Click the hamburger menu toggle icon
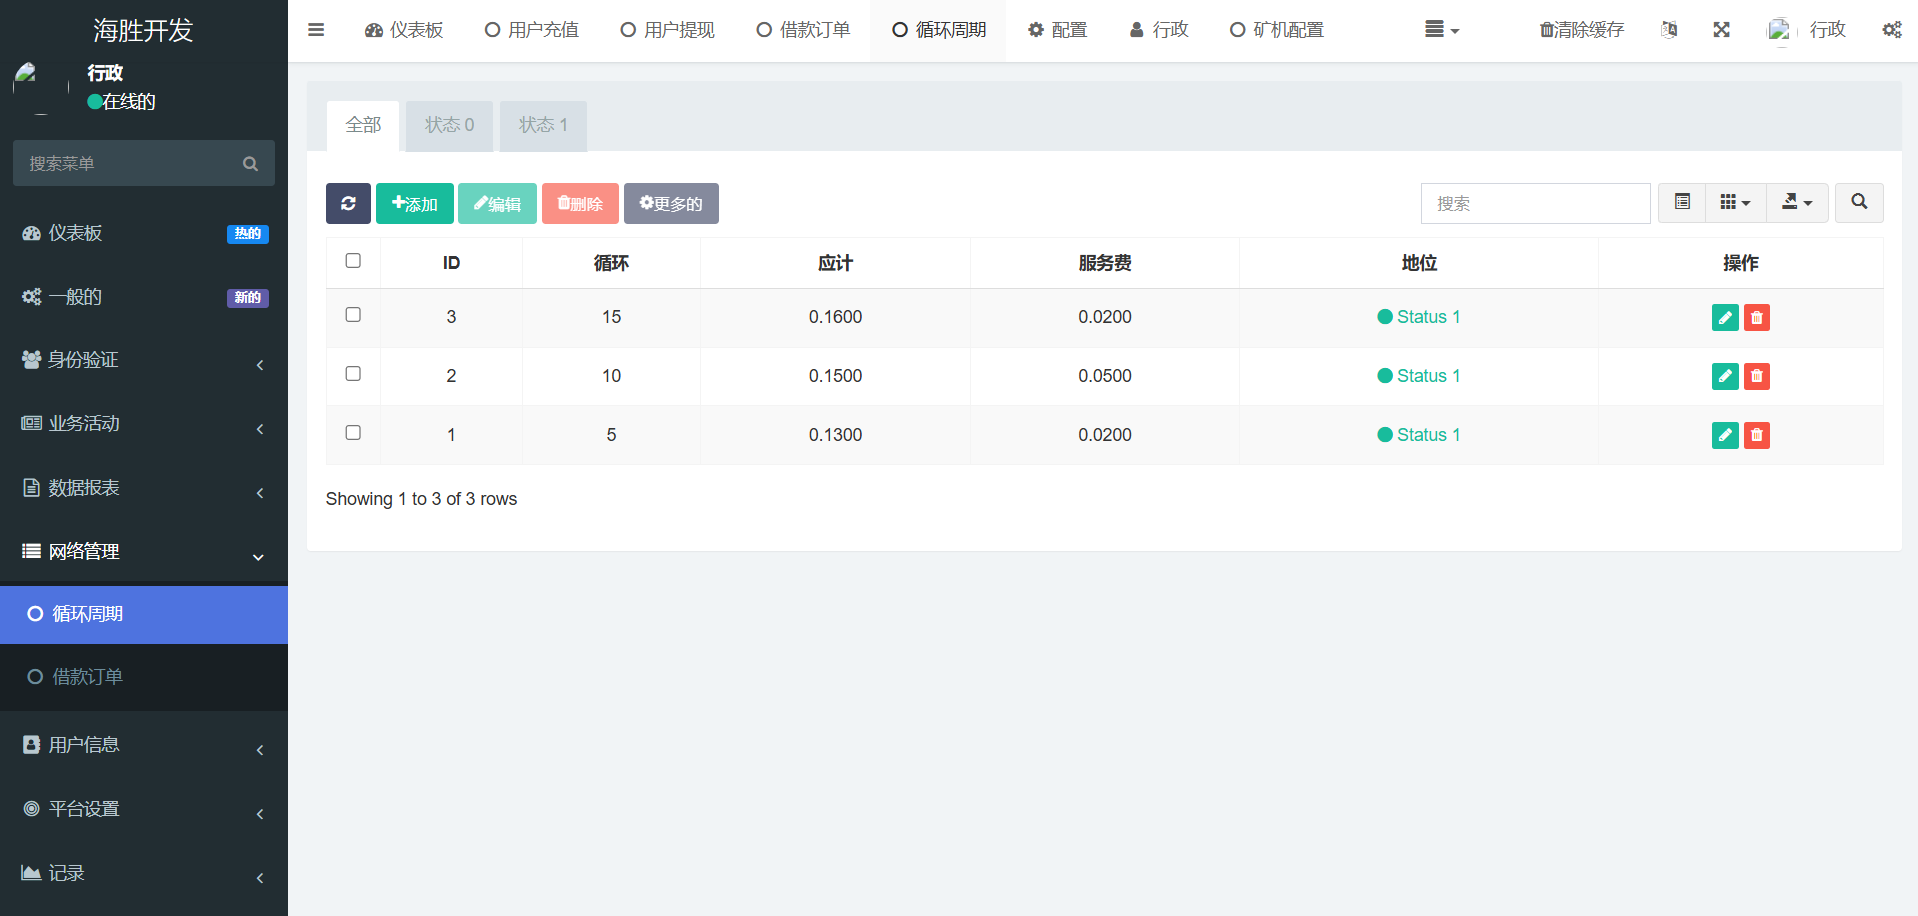This screenshot has height=916, width=1918. 316,30
